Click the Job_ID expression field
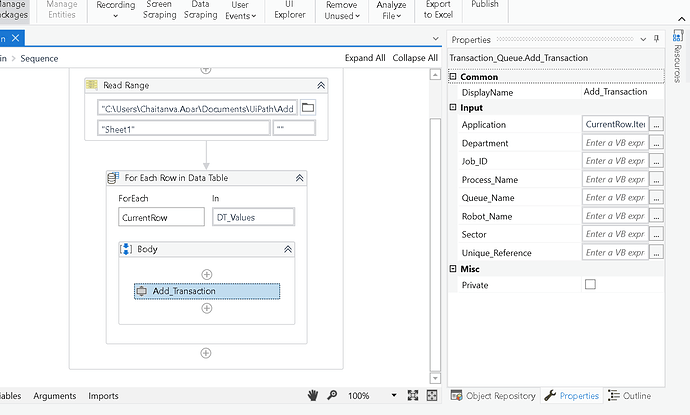690x415 pixels. tap(615, 161)
